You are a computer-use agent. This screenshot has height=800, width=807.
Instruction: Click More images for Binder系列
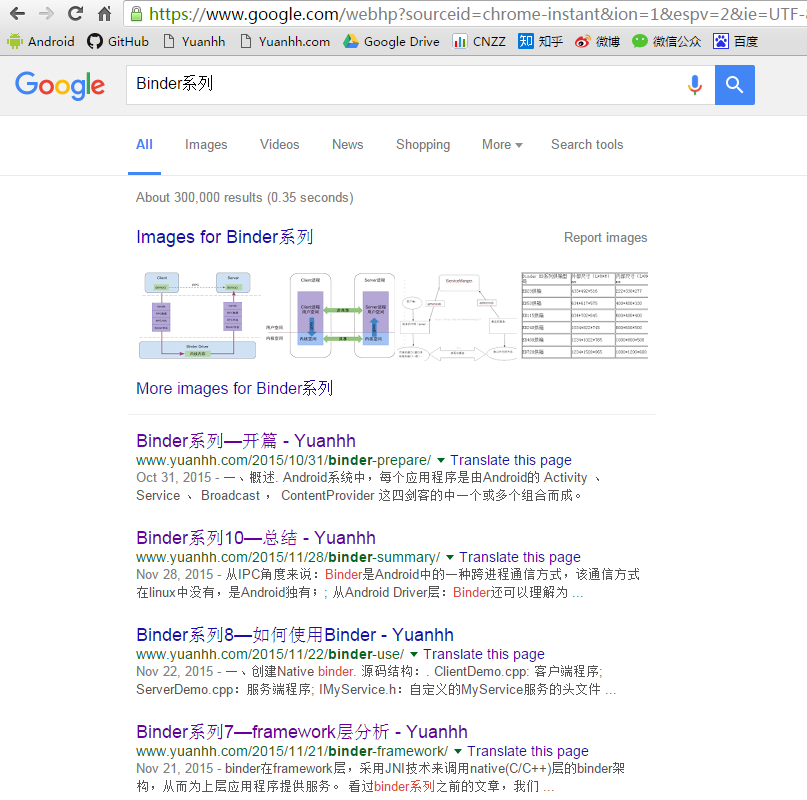(234, 388)
